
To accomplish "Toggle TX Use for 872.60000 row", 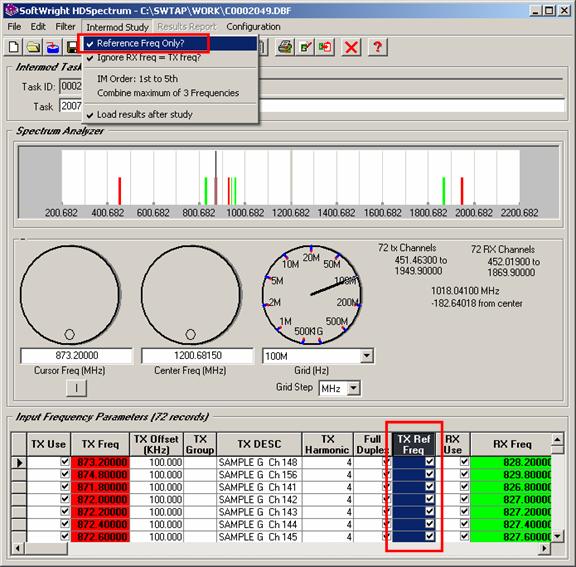I will pos(65,536).
